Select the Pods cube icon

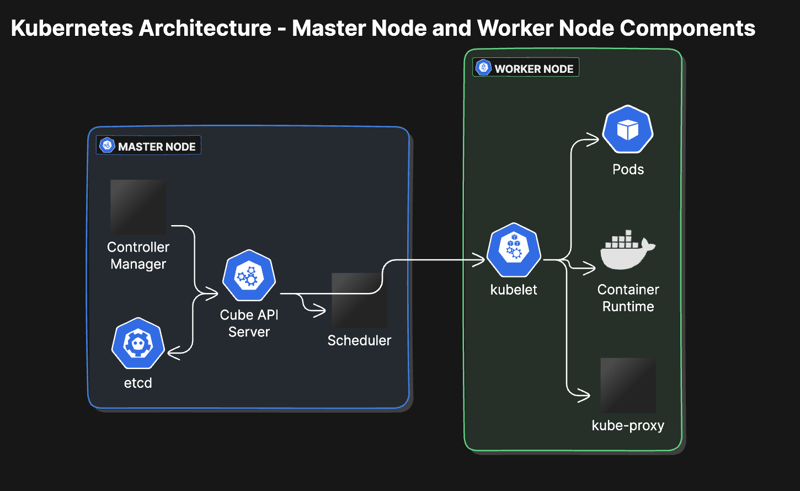(x=628, y=130)
